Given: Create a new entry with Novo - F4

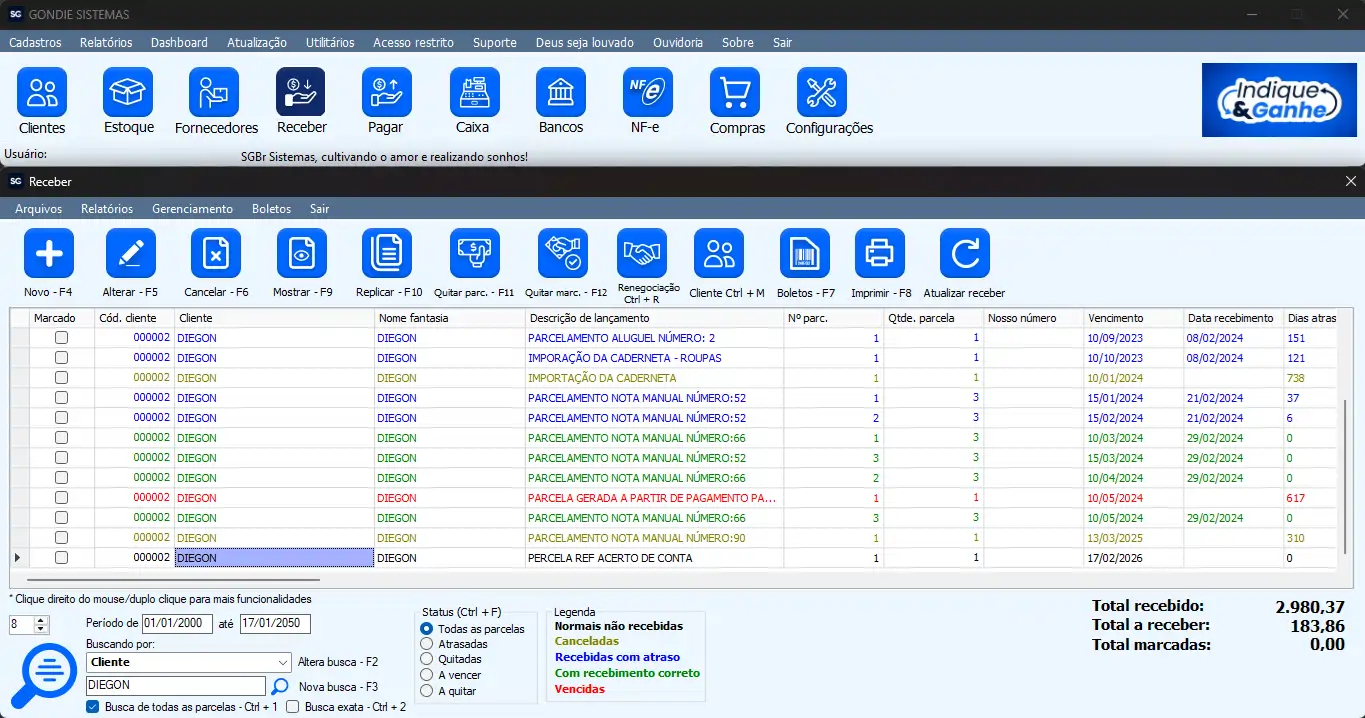Looking at the screenshot, I should coord(49,254).
